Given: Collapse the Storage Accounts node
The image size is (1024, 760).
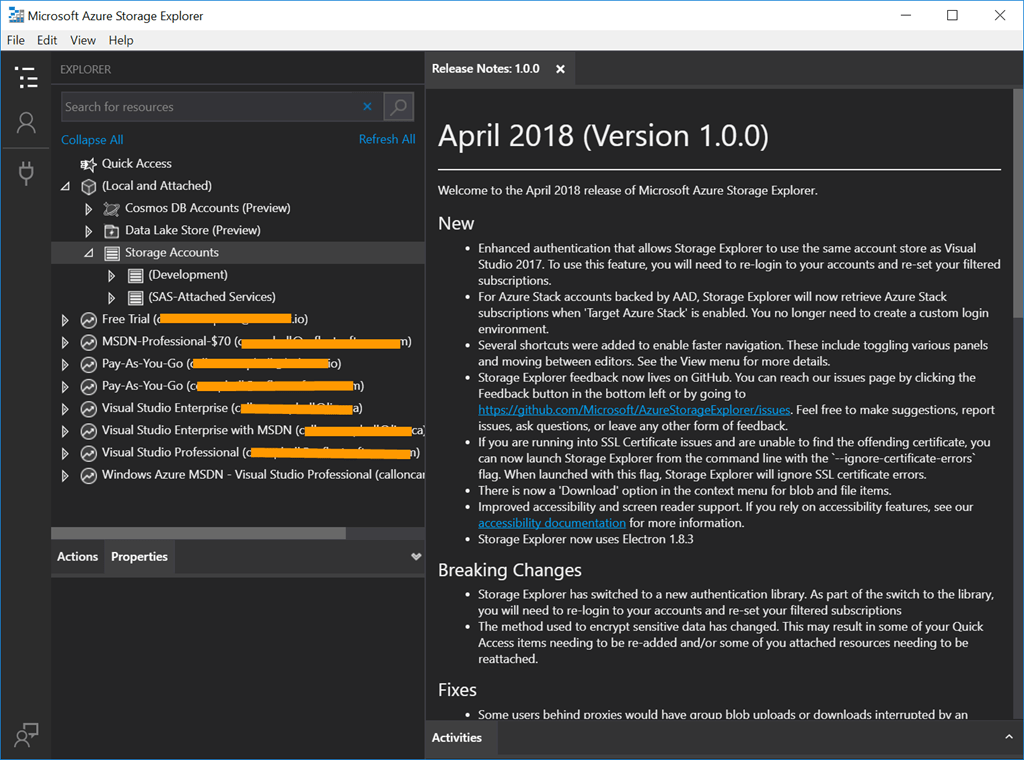Looking at the screenshot, I should pyautogui.click(x=89, y=253).
